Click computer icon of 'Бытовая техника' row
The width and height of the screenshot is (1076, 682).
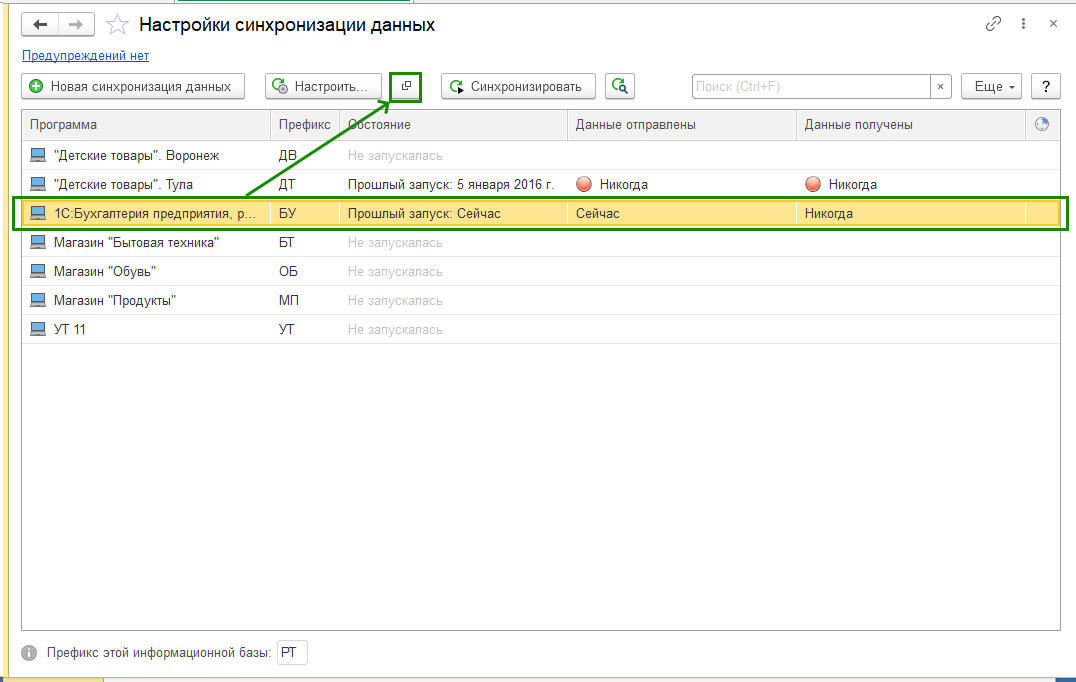(38, 242)
